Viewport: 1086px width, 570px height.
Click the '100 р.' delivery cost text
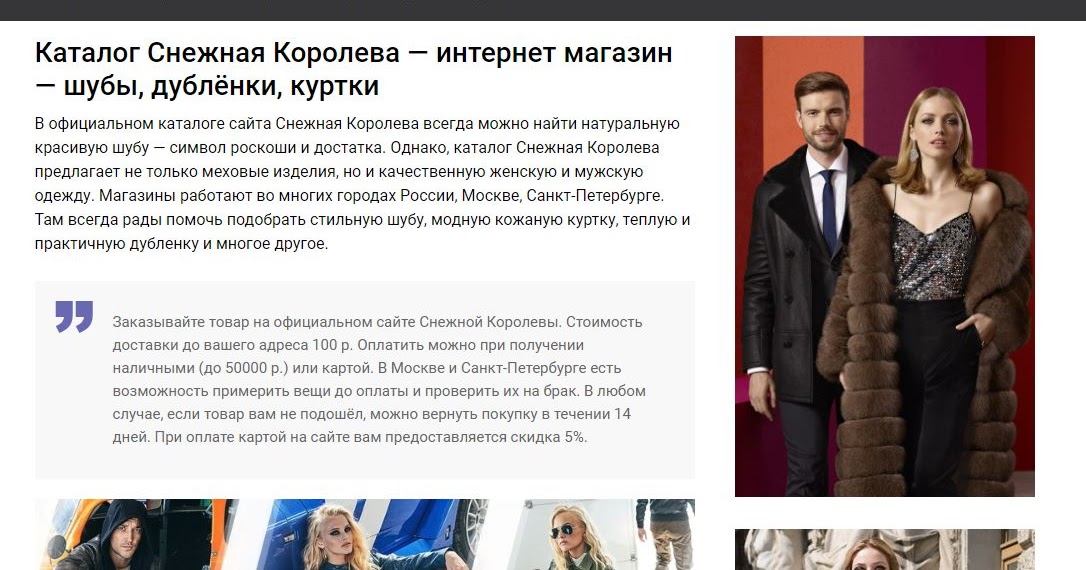click(332, 345)
